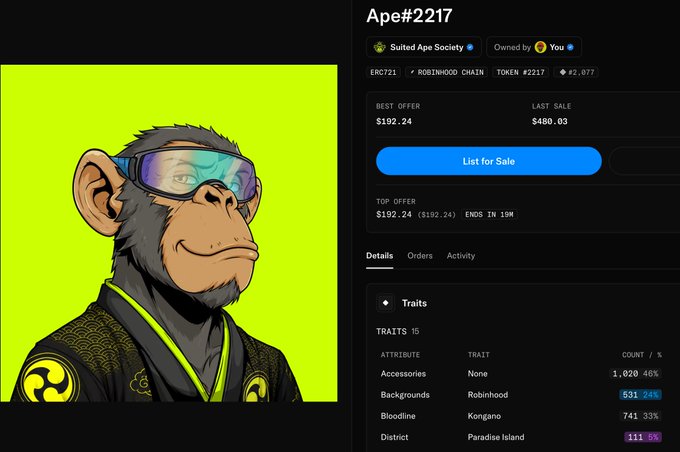
Task: Select the ROBINHOOD CHAIN tag
Action: tap(447, 72)
